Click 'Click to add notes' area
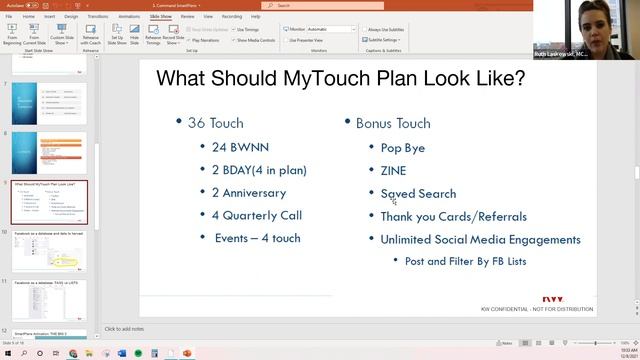 (124, 329)
